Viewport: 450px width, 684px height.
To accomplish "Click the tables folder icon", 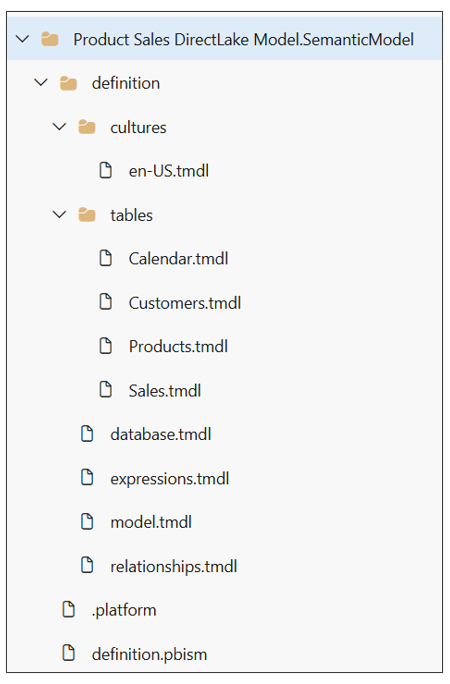I will (87, 215).
